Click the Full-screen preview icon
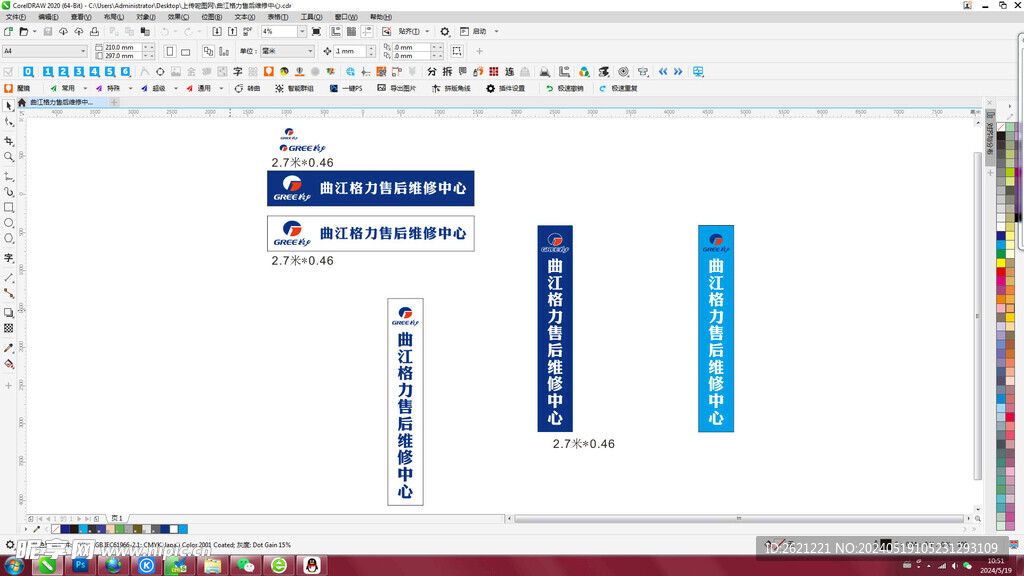1024x576 pixels. (x=317, y=31)
